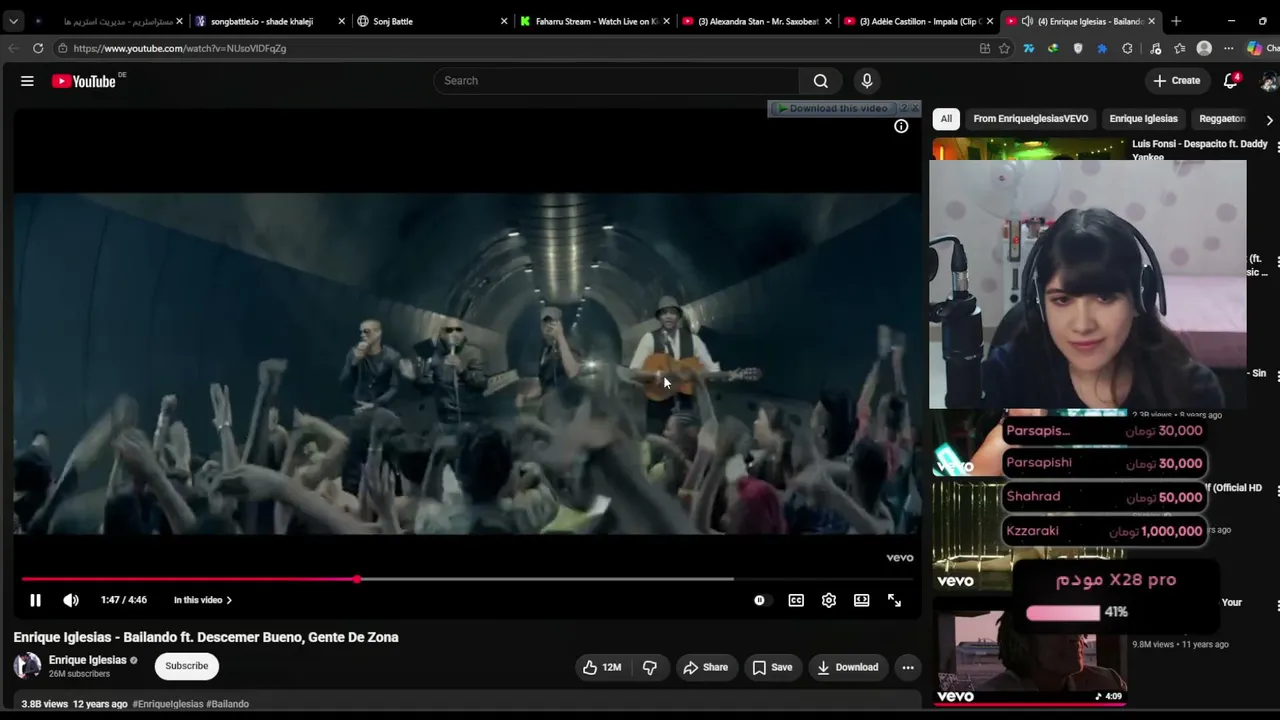Click the search magnifier button
The image size is (1280, 720).
[x=821, y=81]
